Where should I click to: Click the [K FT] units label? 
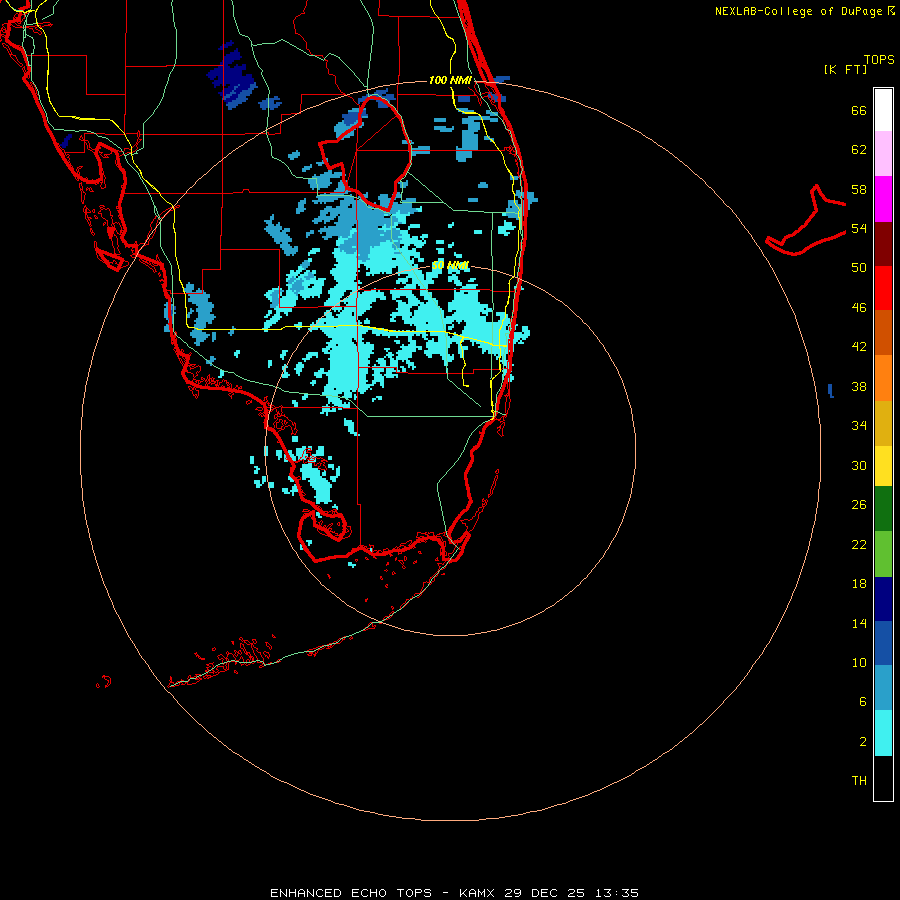(x=846, y=69)
